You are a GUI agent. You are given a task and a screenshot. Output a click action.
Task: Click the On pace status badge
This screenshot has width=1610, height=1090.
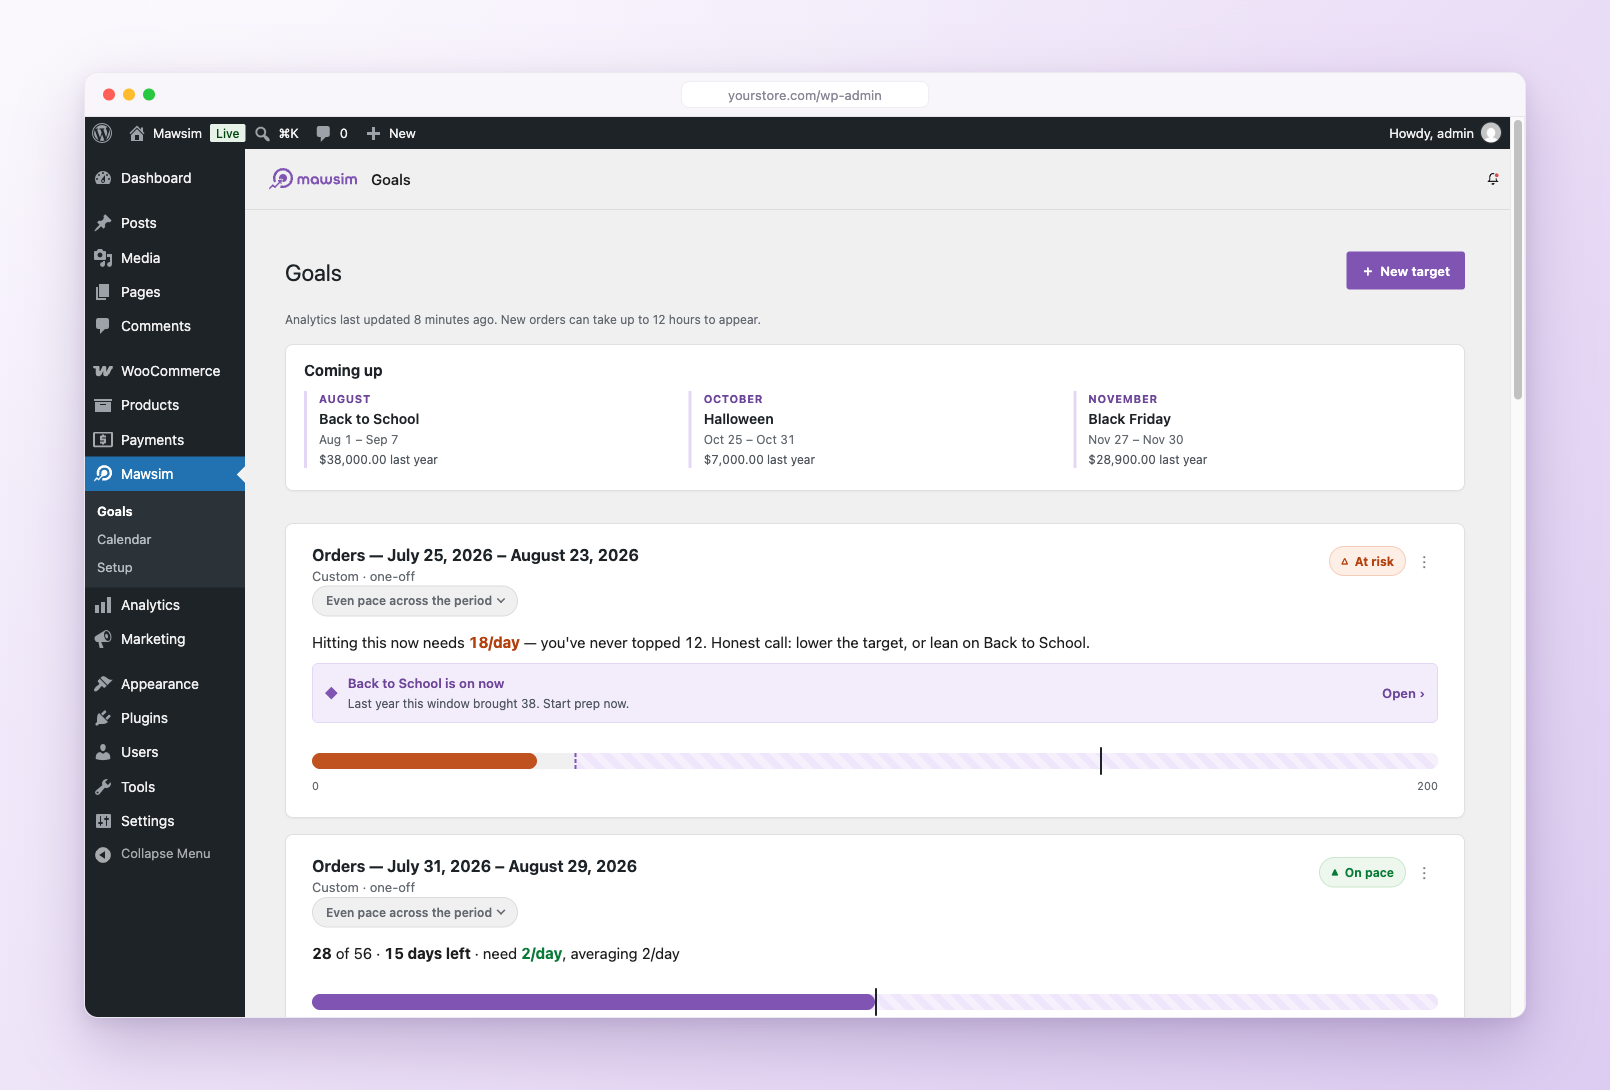click(x=1362, y=873)
